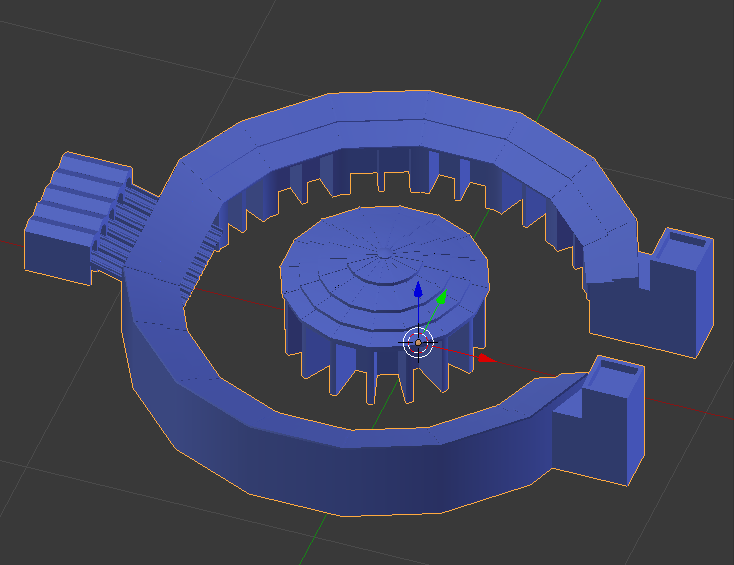Viewport: 734px width, 565px height.
Task: Click the white circle at manipulator center
Action: pyautogui.click(x=418, y=343)
